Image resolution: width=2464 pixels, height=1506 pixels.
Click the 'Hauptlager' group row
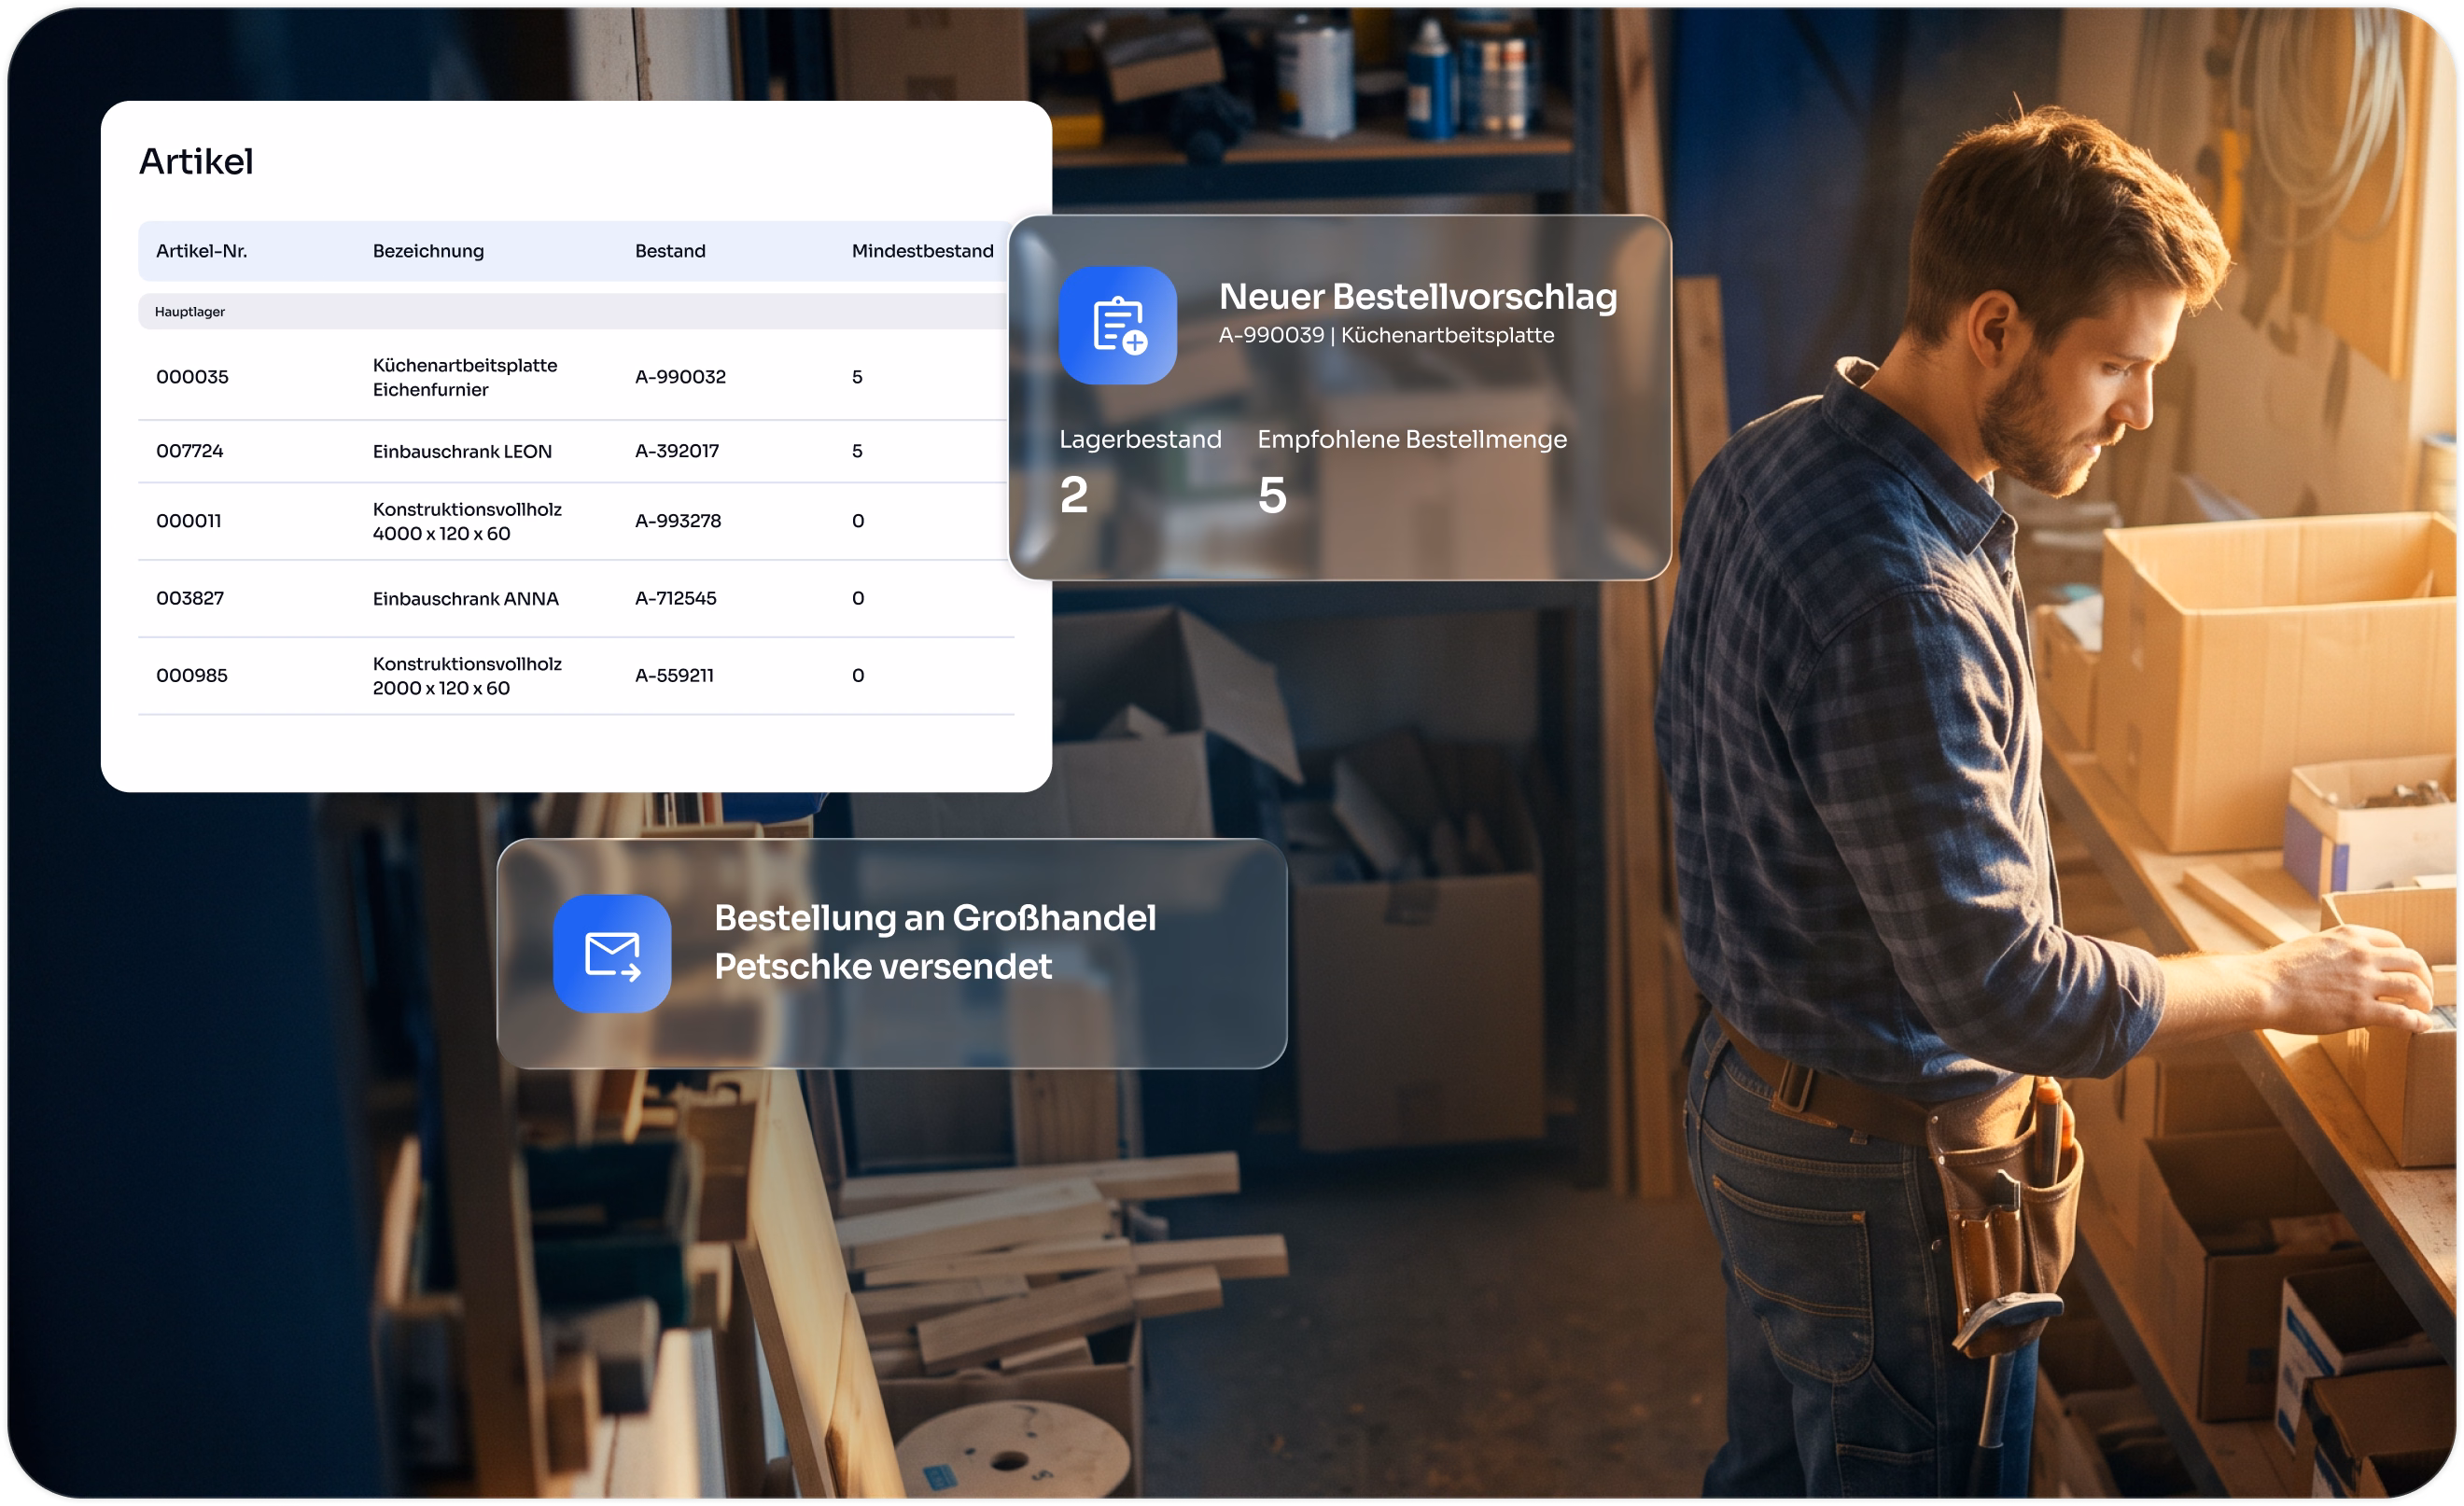[576, 311]
